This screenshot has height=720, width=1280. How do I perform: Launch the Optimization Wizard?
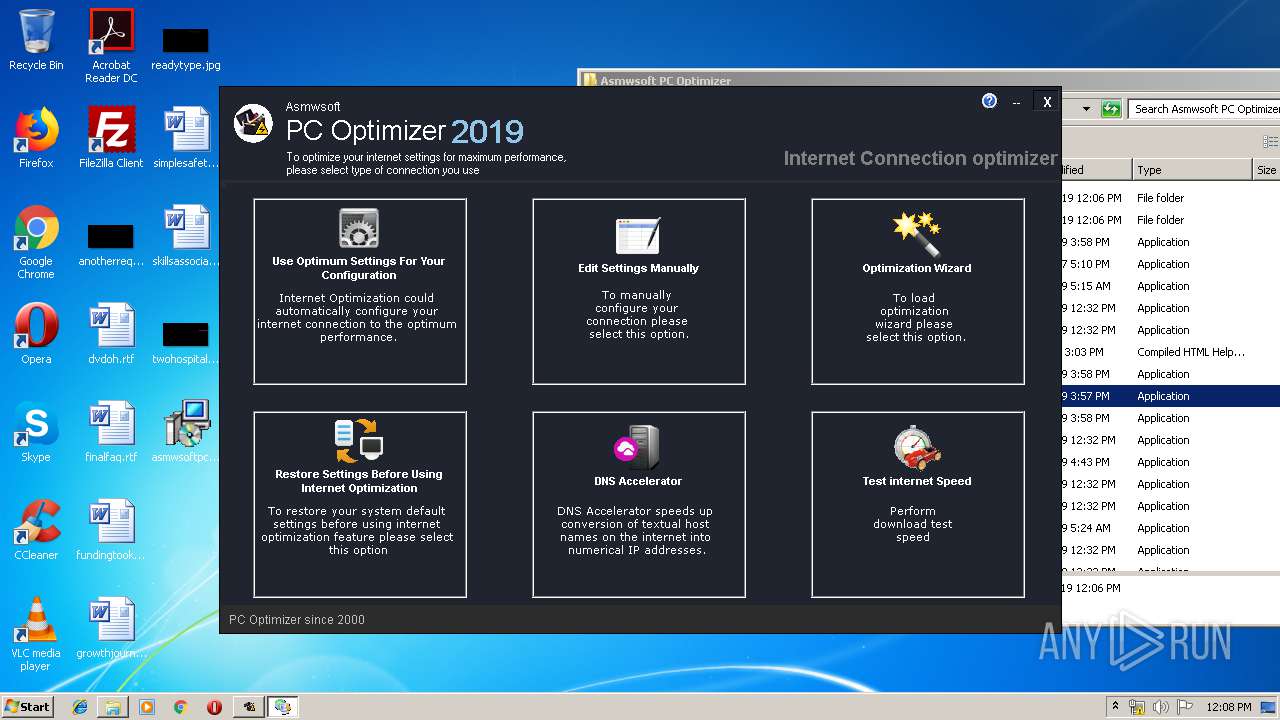point(918,291)
